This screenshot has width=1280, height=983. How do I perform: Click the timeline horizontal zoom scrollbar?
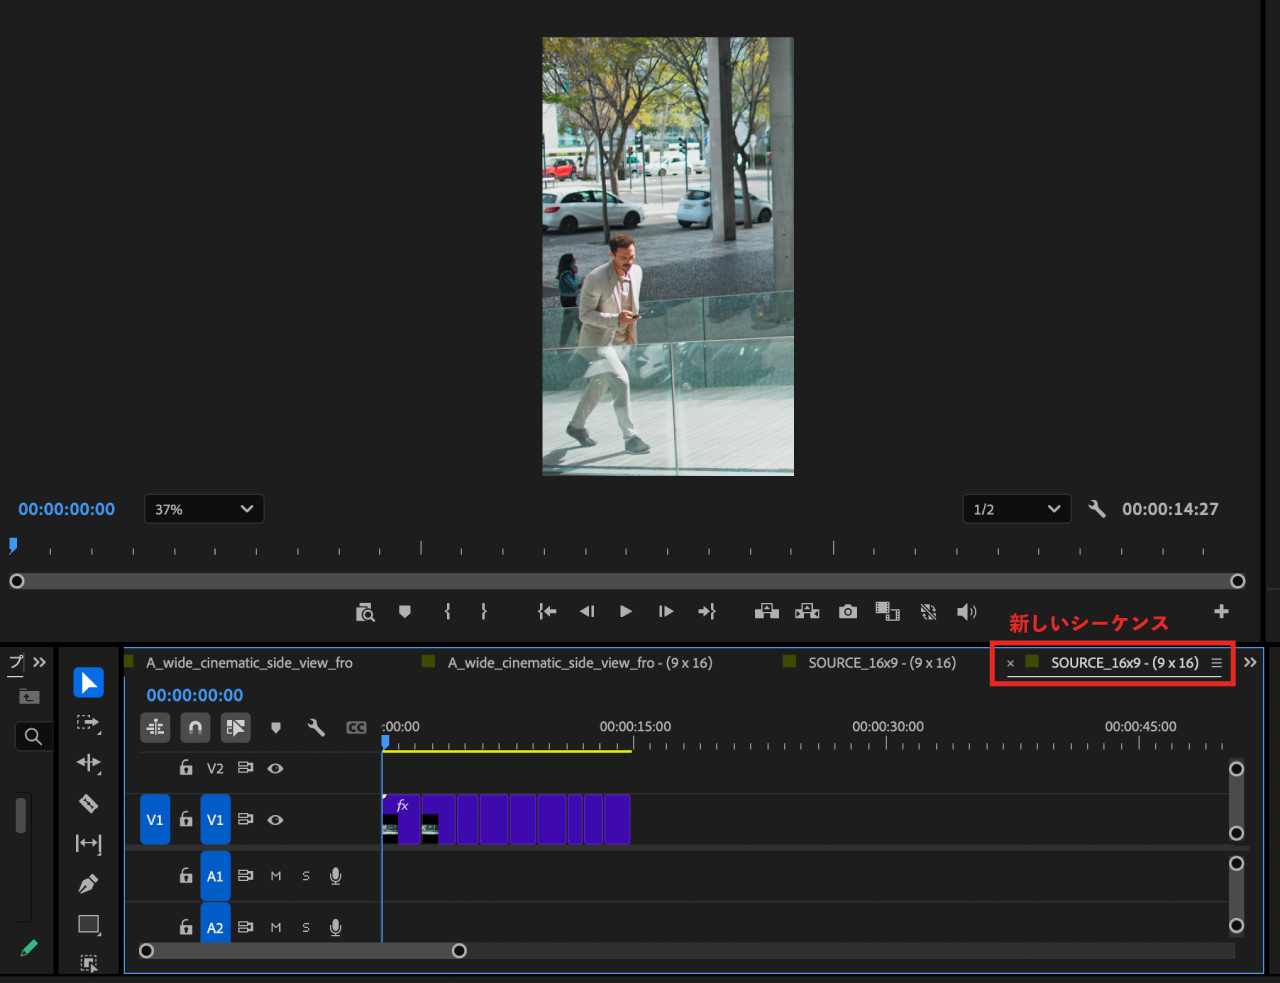[303, 951]
